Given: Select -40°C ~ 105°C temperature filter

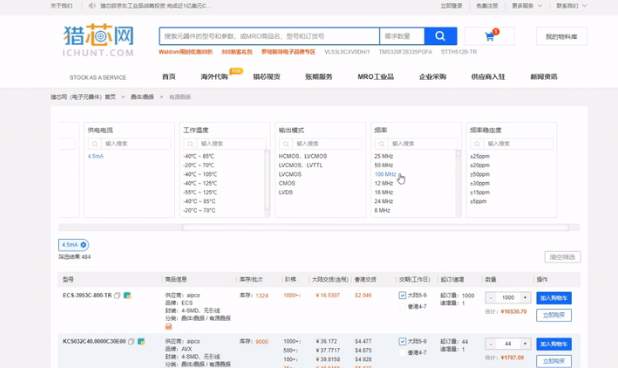Looking at the screenshot, I should [x=200, y=174].
